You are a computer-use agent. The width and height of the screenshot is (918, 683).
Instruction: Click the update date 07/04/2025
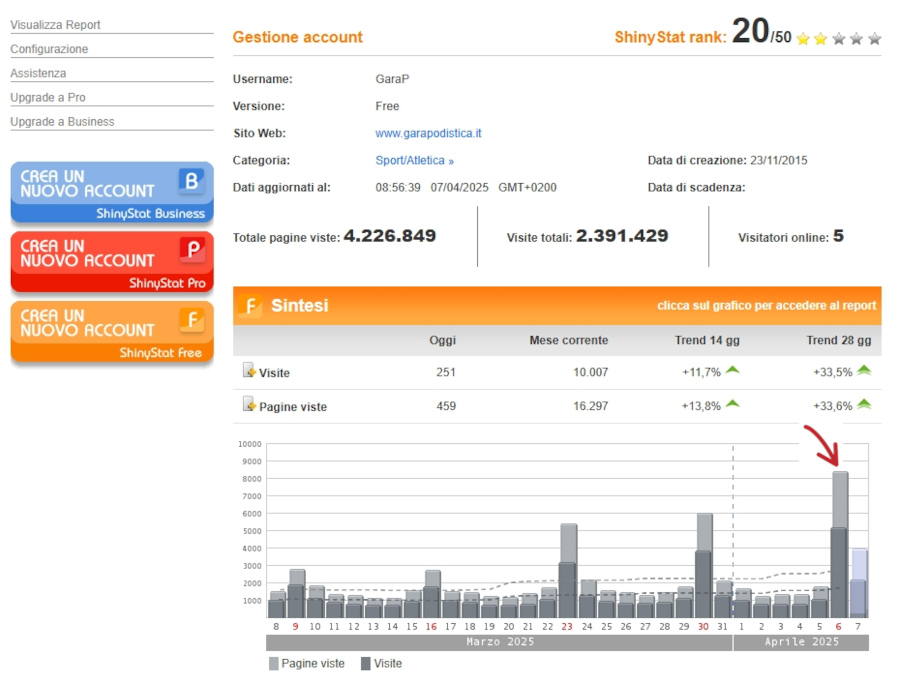coord(459,188)
